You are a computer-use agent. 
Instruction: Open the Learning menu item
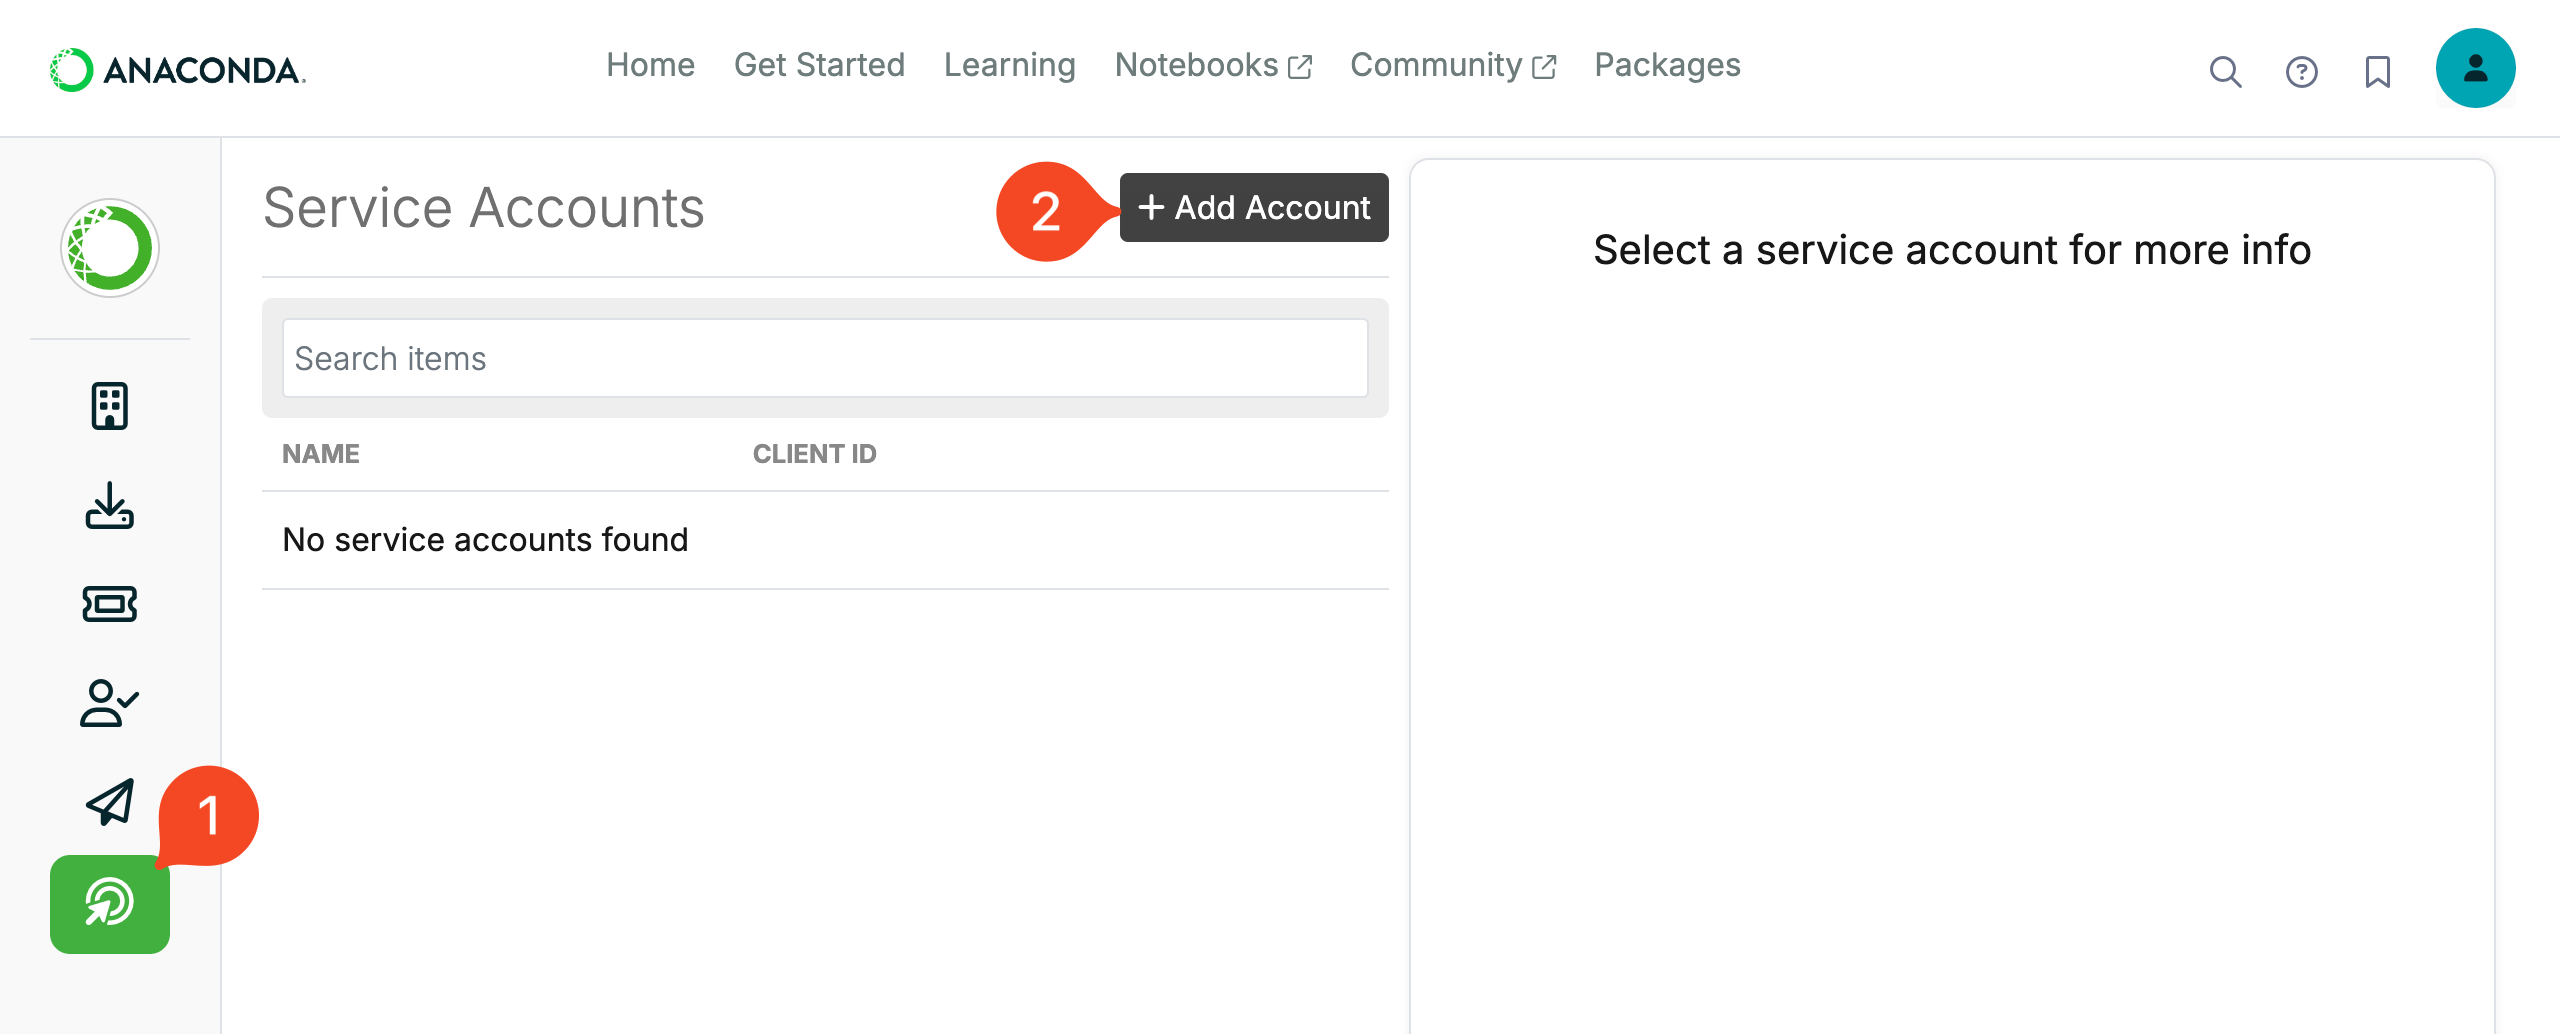click(1010, 65)
